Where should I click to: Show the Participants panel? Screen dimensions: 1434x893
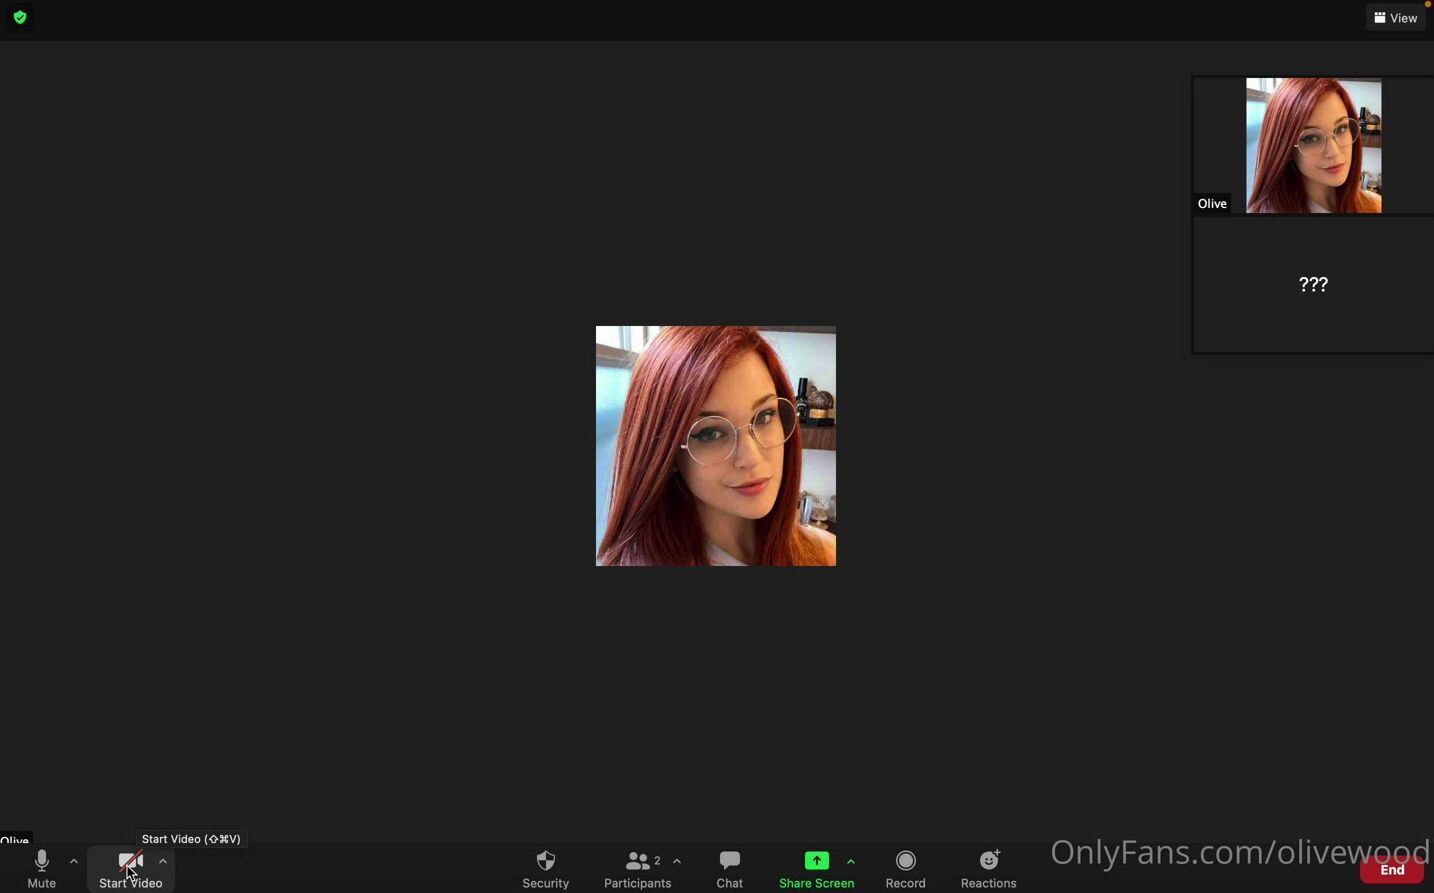tap(637, 868)
